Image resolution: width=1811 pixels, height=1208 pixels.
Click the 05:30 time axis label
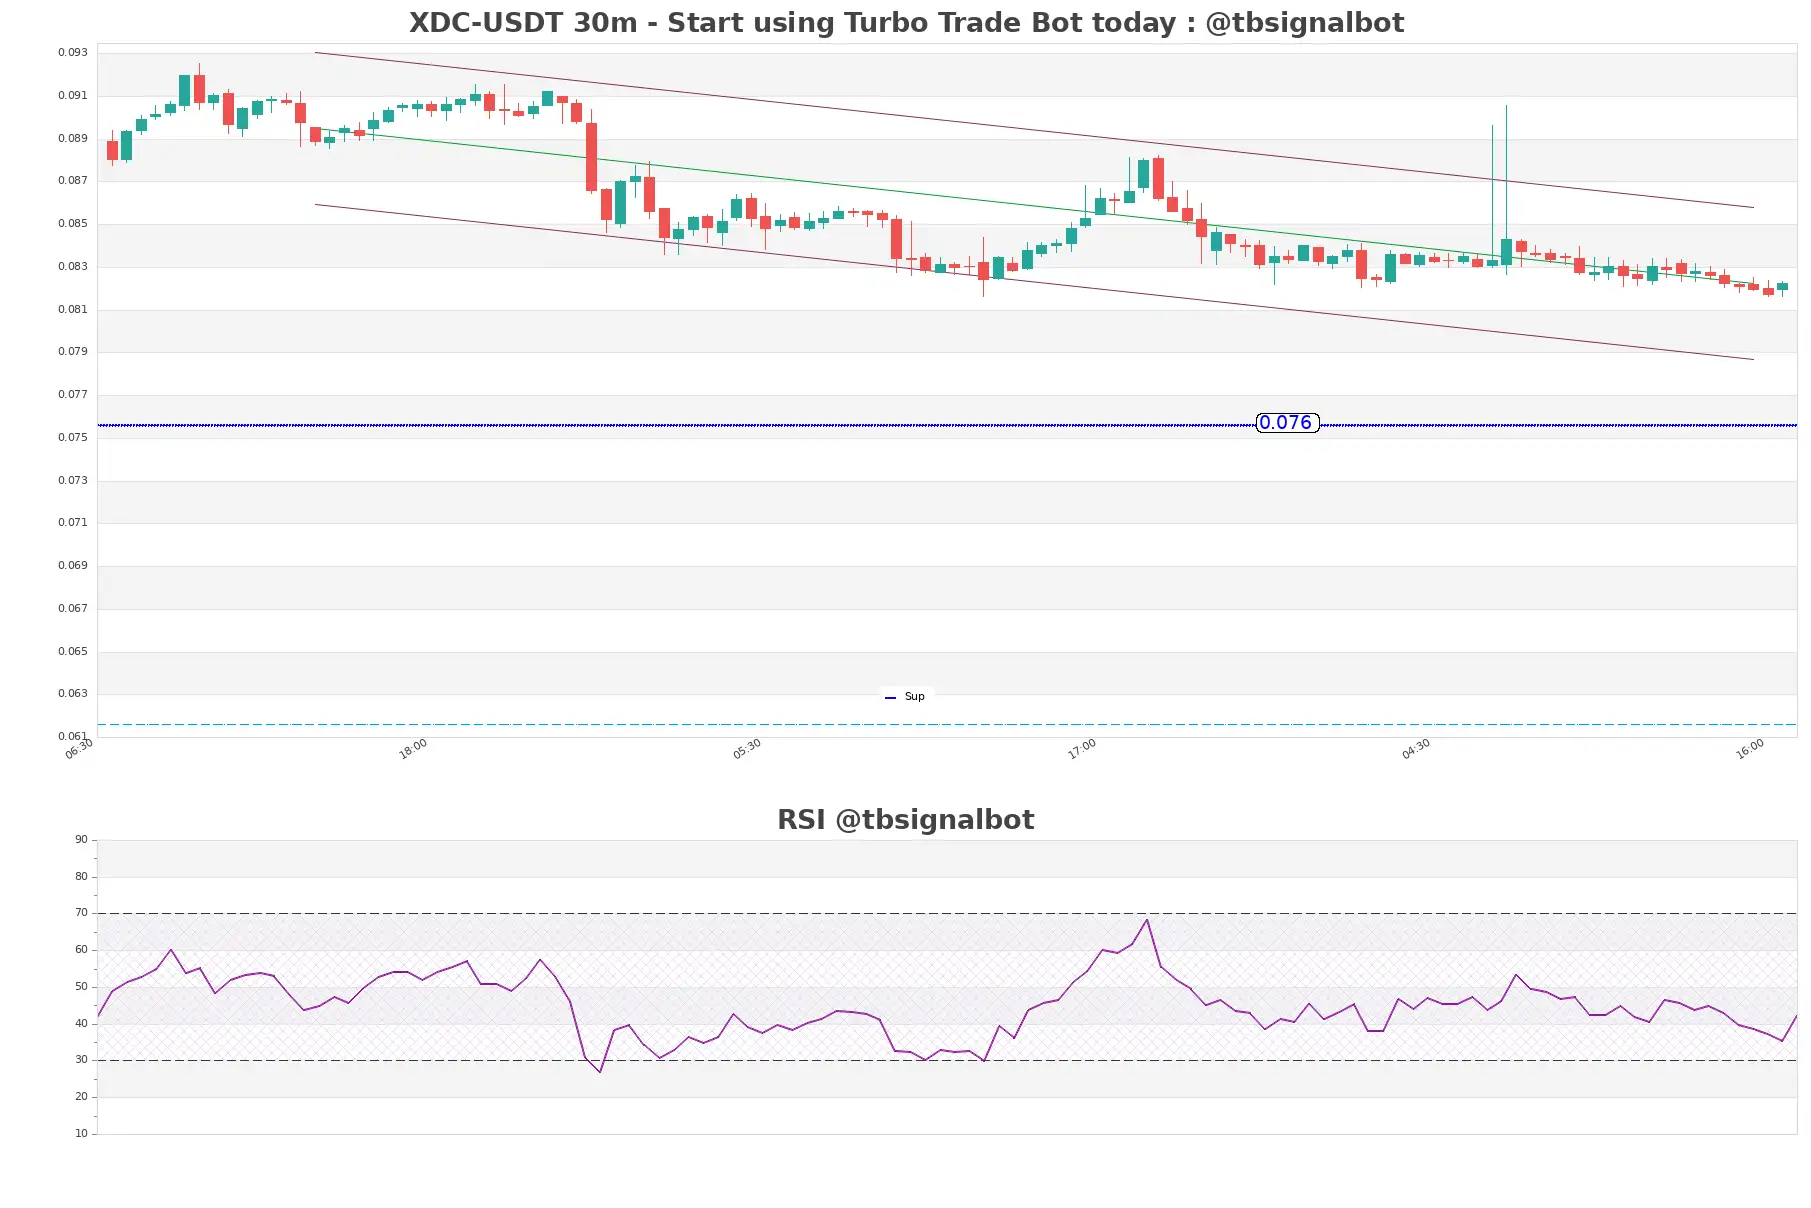pos(747,749)
